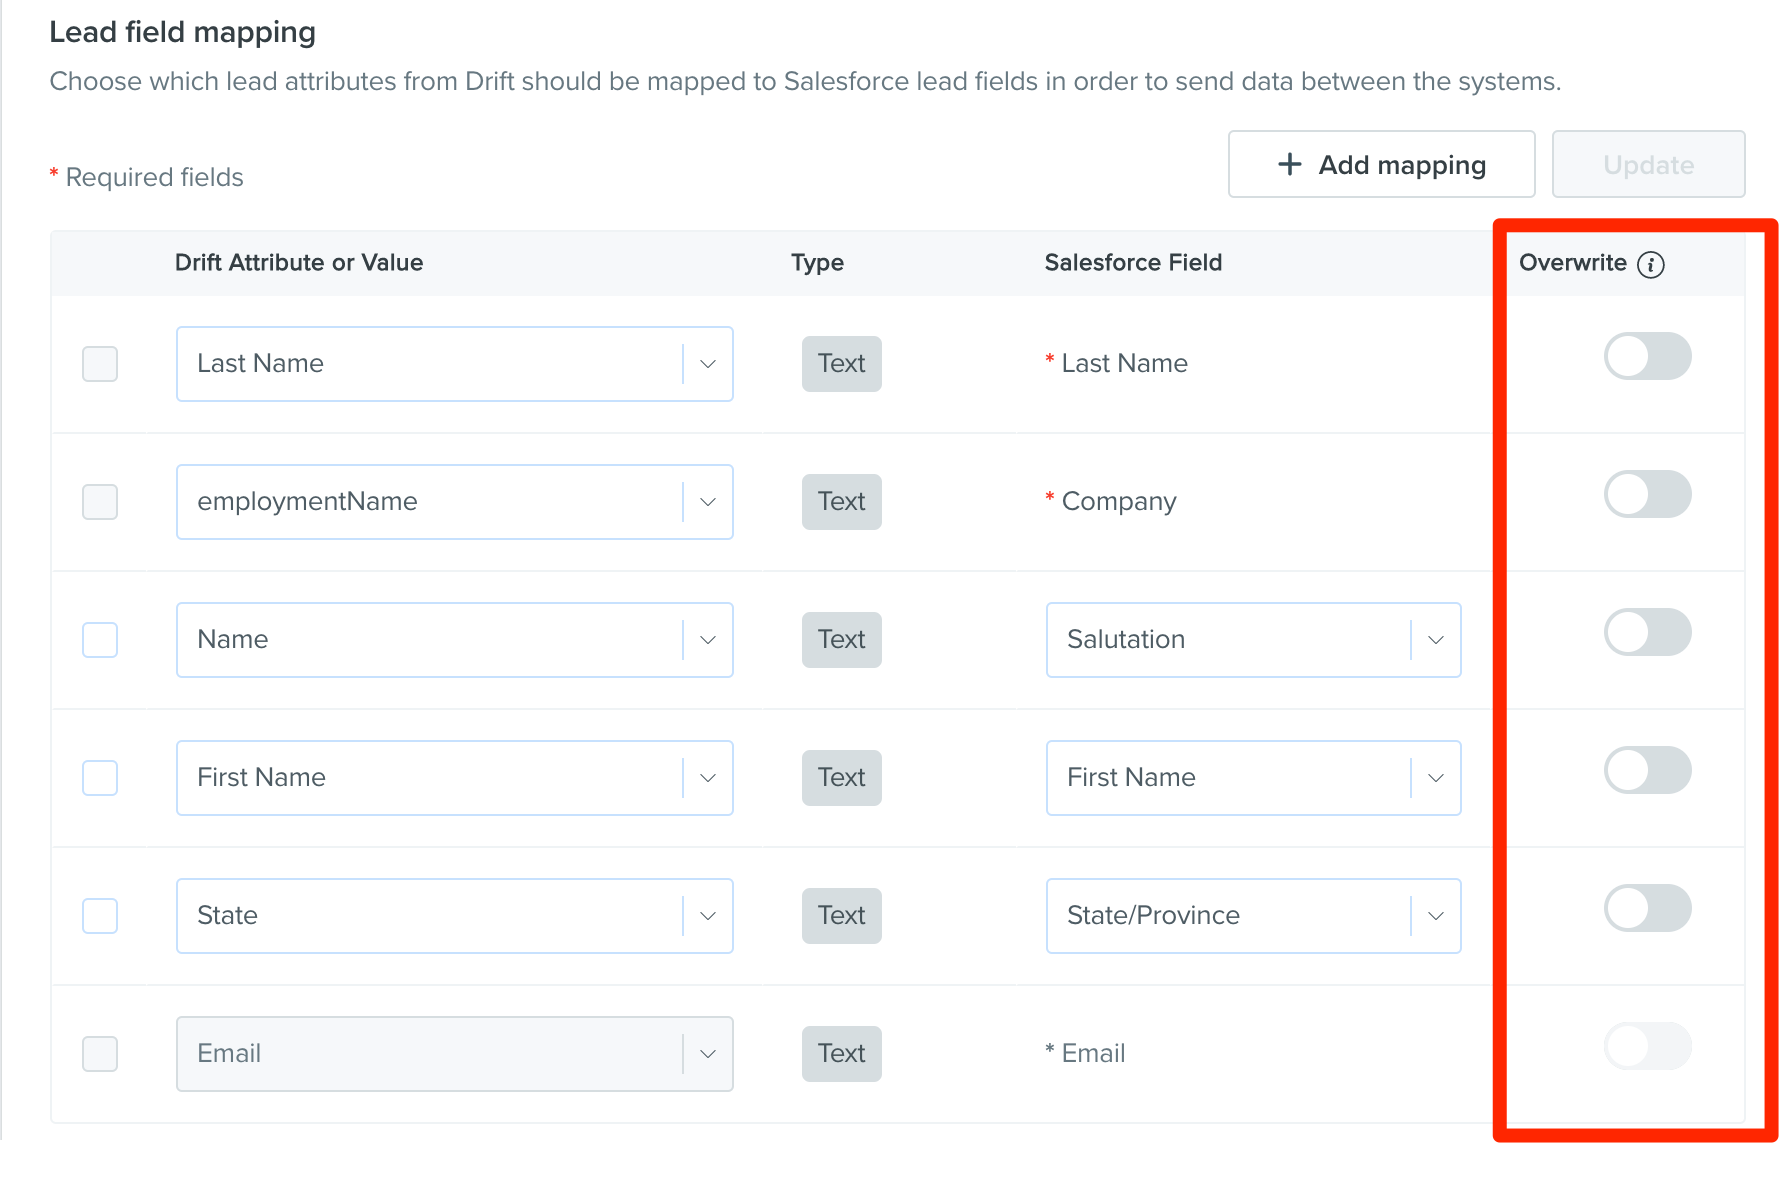This screenshot has width=1784, height=1184.
Task: Open the Name Drift attribute dropdown
Action: click(x=455, y=640)
